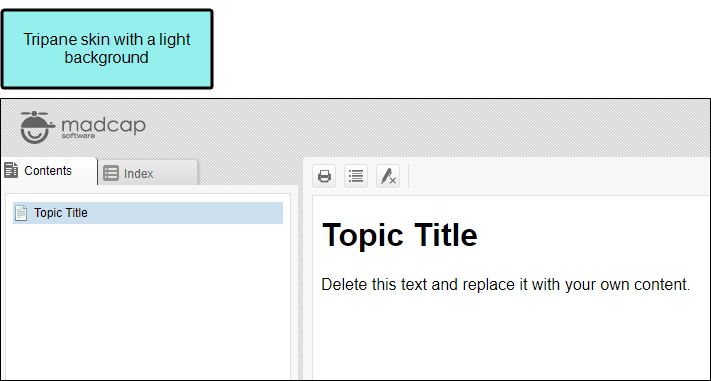The height and width of the screenshot is (381, 711).
Task: Click the 'Delete this text' paragraph
Action: click(506, 285)
